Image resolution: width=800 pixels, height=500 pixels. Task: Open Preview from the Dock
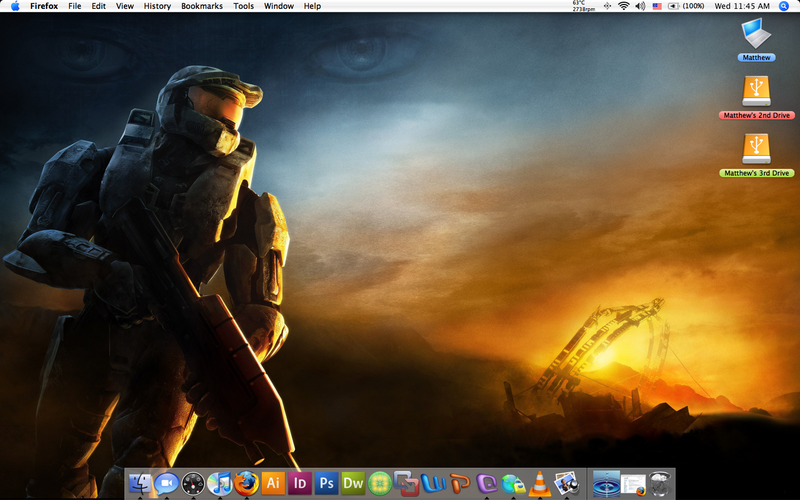pos(566,483)
